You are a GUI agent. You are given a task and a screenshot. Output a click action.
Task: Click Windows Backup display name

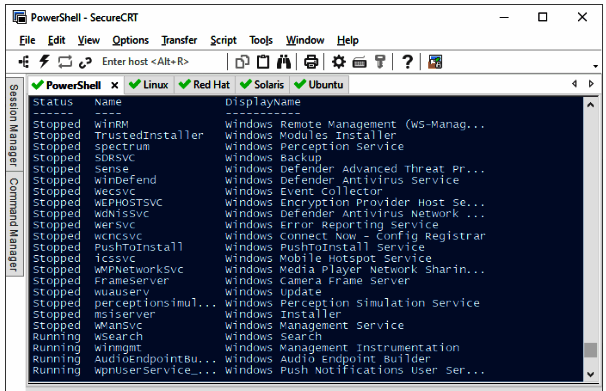(x=273, y=158)
